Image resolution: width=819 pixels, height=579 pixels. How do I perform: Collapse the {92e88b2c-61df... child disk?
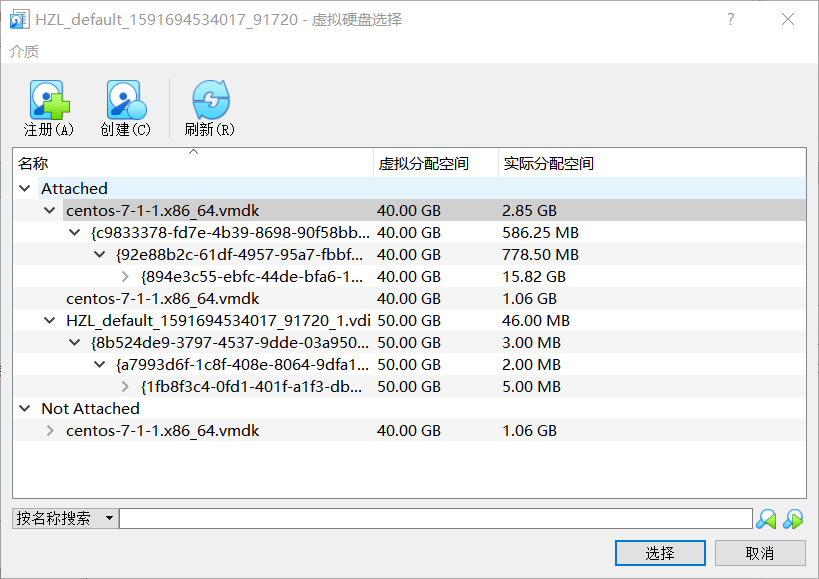click(x=100, y=254)
